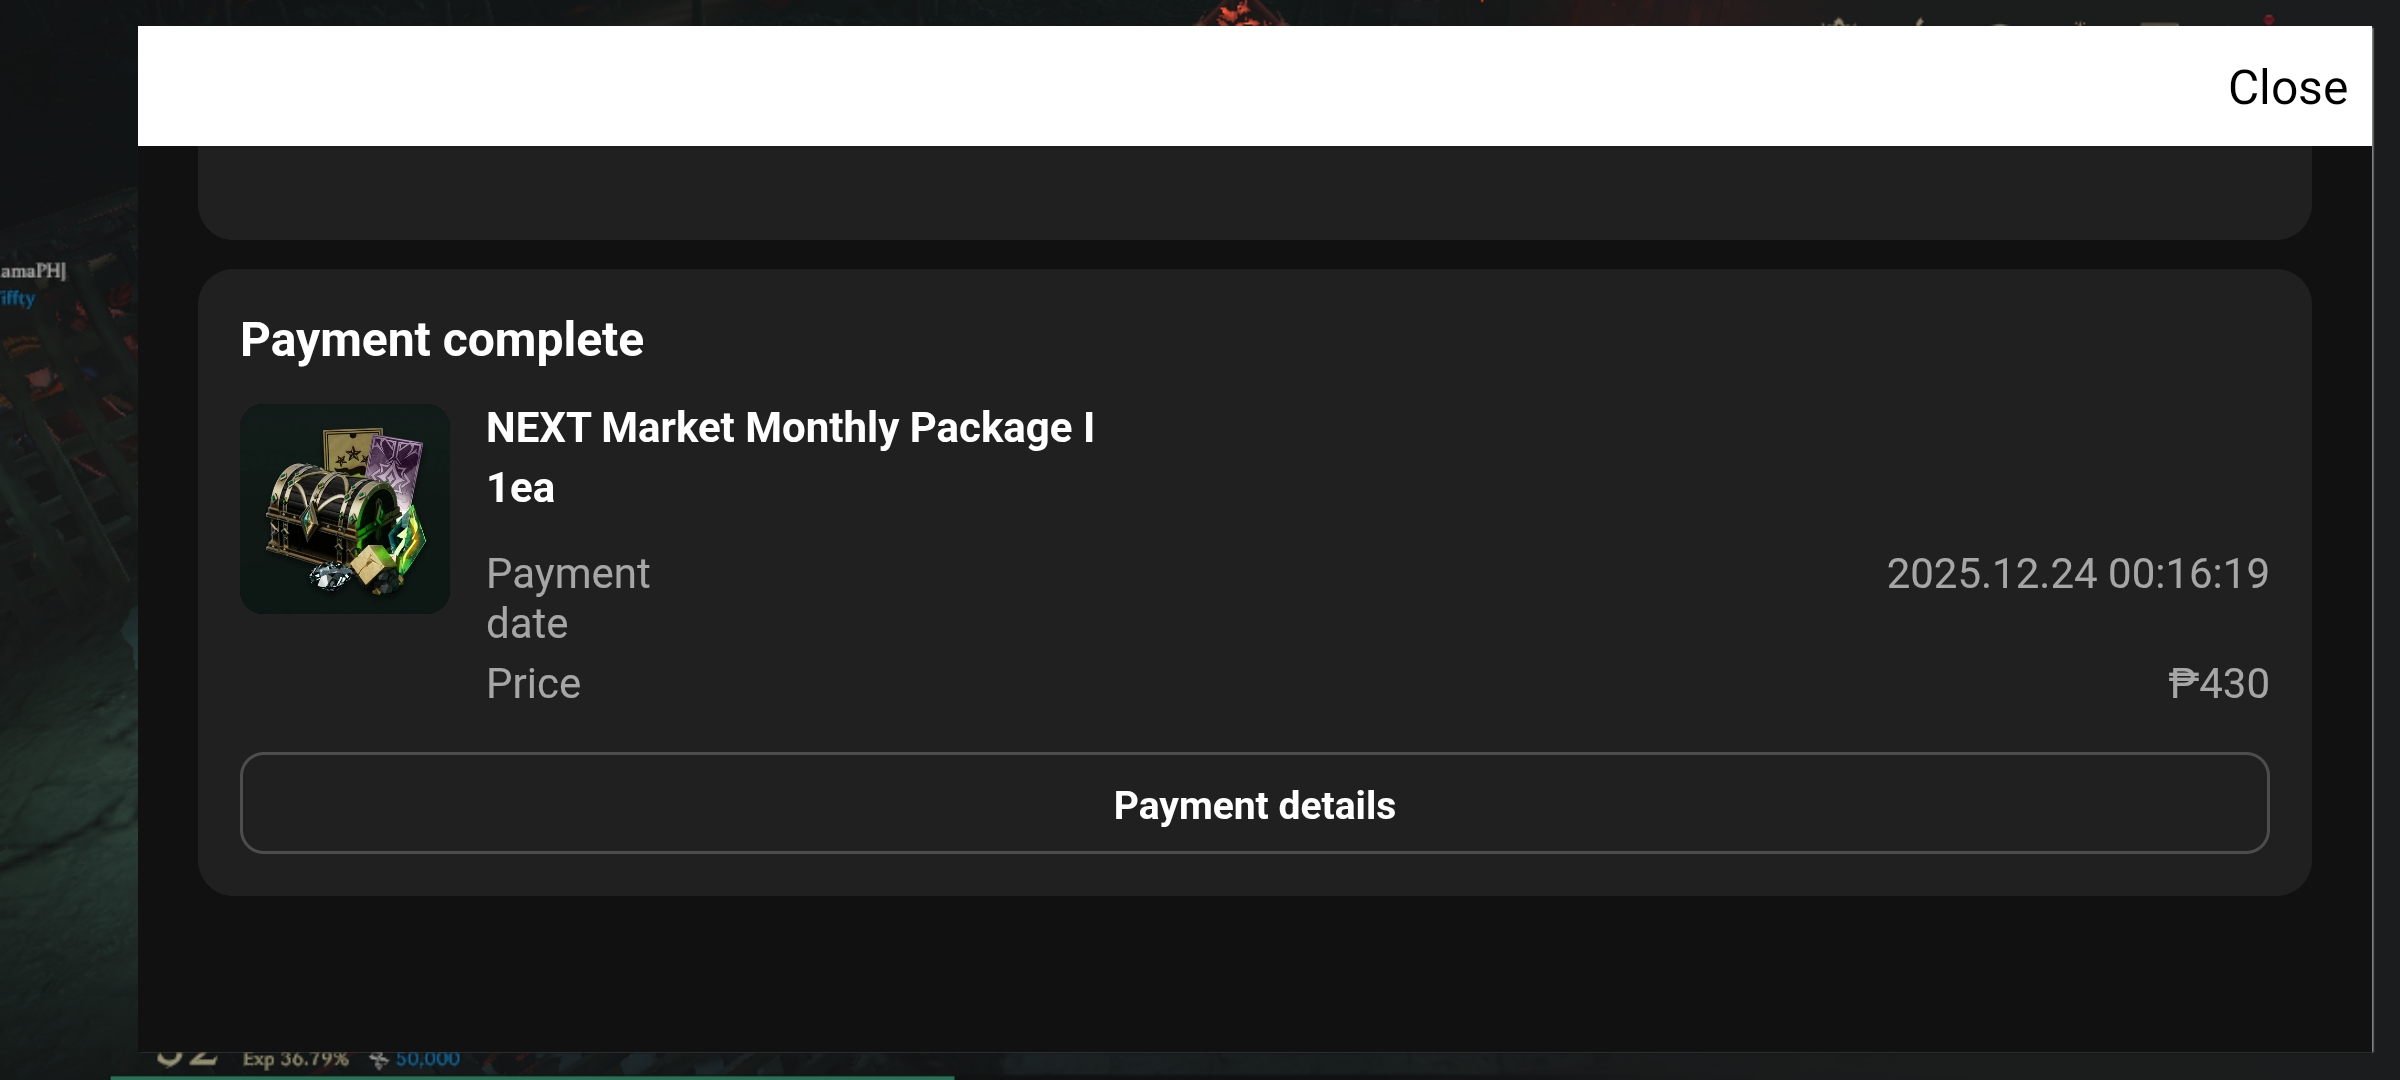Click the blue iffty chat text
The height and width of the screenshot is (1080, 2400).
coord(18,298)
